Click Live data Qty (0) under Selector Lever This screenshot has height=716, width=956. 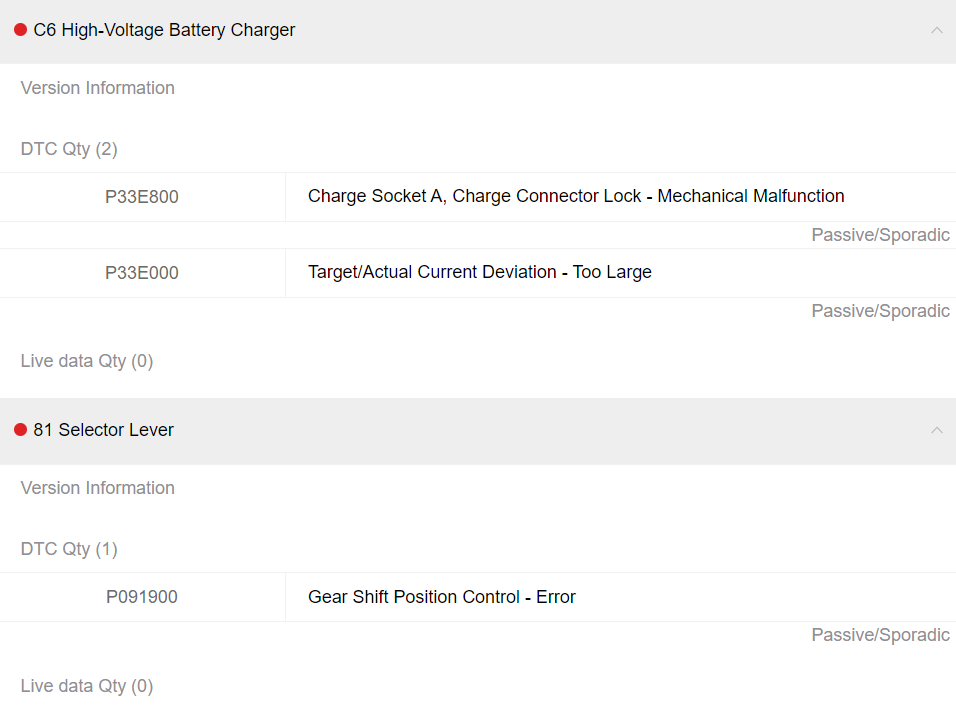pyautogui.click(x=87, y=686)
